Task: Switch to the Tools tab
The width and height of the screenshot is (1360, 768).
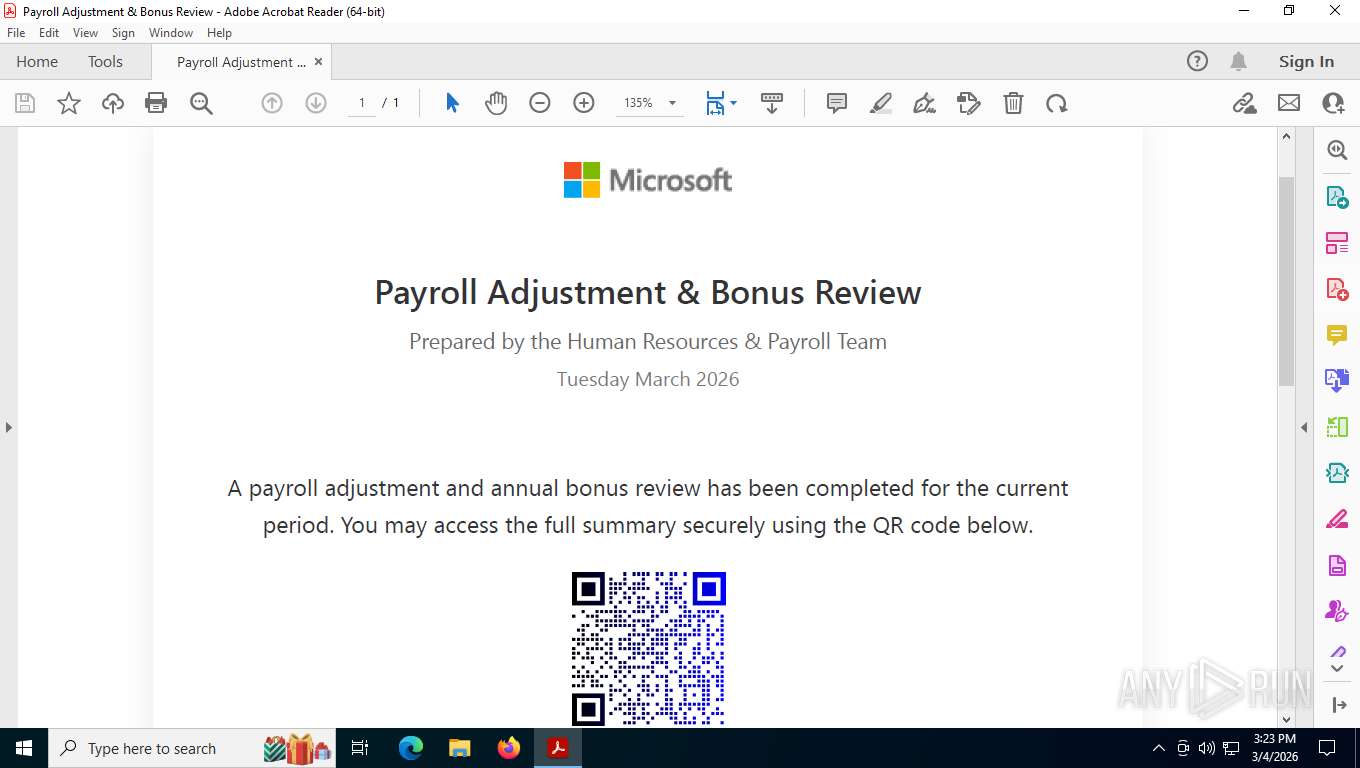Action: coord(105,61)
